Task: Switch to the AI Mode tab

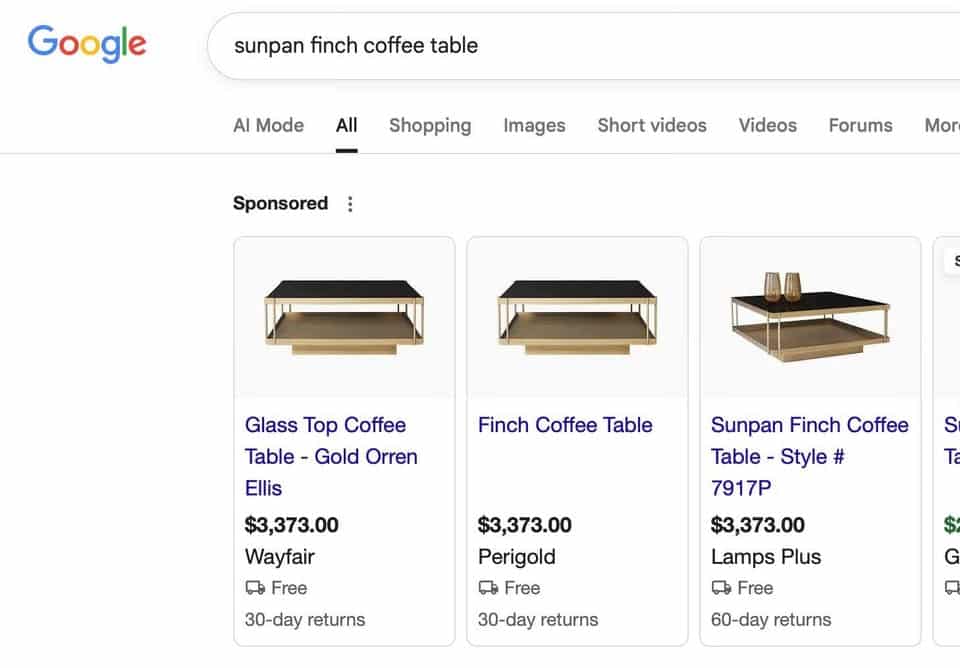Action: click(x=268, y=125)
